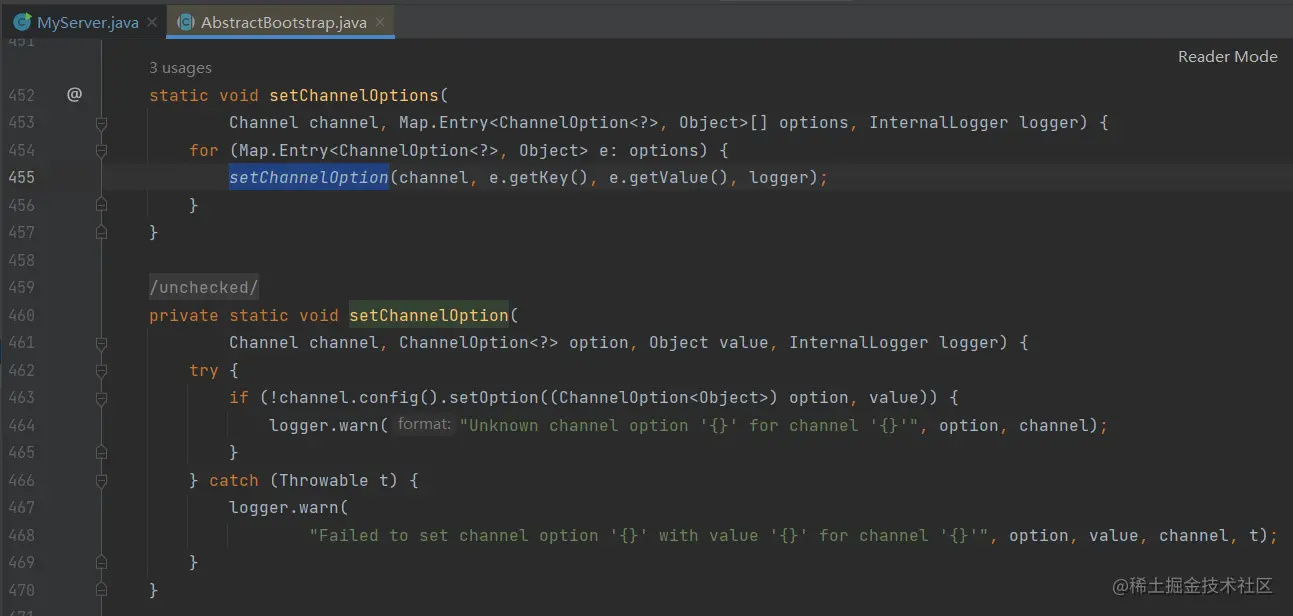This screenshot has width=1293, height=616.
Task: Click 'ChannelOption<Object>' cast on line 463
Action: 664,398
